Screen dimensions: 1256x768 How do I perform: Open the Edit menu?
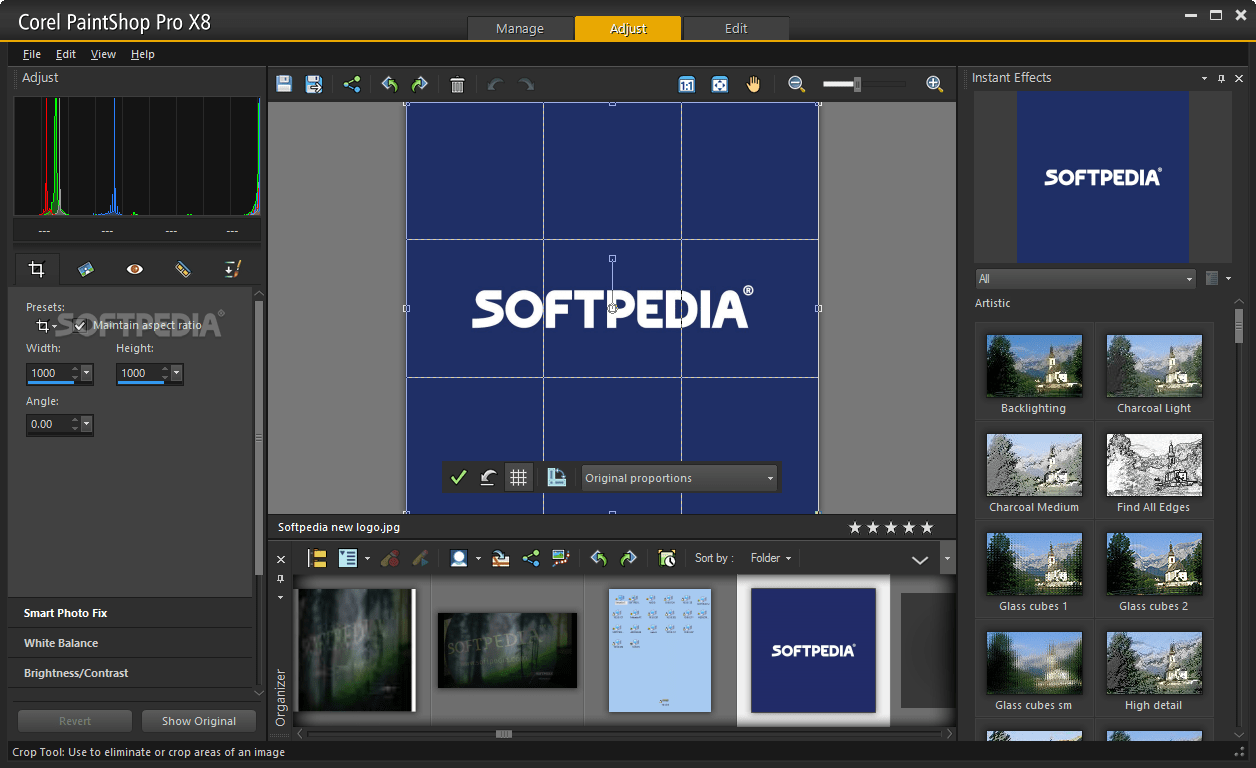[x=65, y=54]
